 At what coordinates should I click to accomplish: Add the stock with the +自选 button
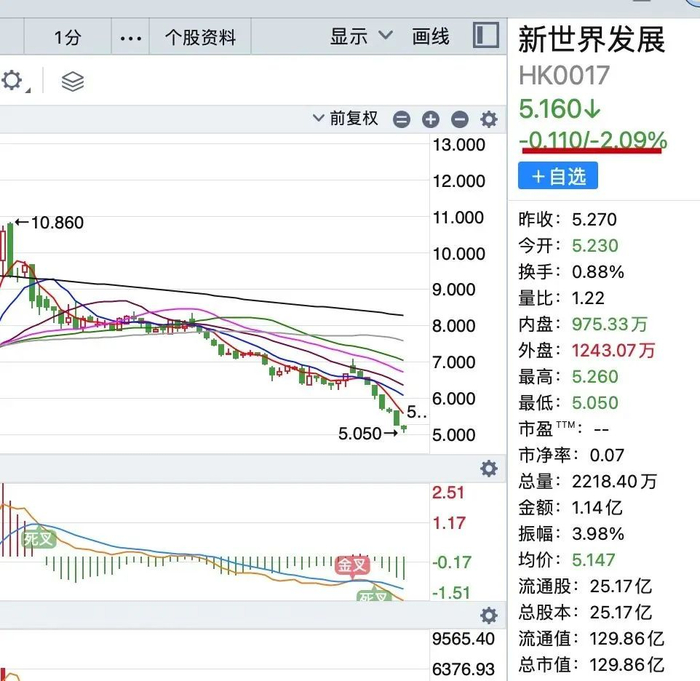[558, 176]
